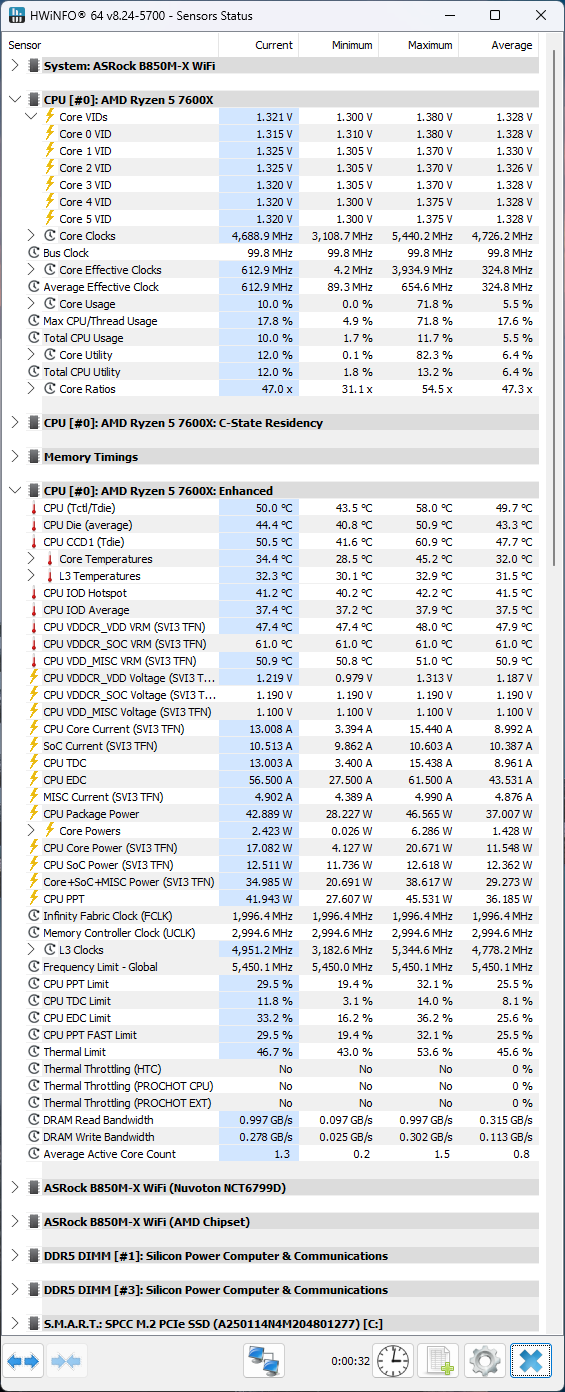565x1392 pixels.
Task: Expand the DDR5 DIMM [#1] group
Action: pos(14,1256)
